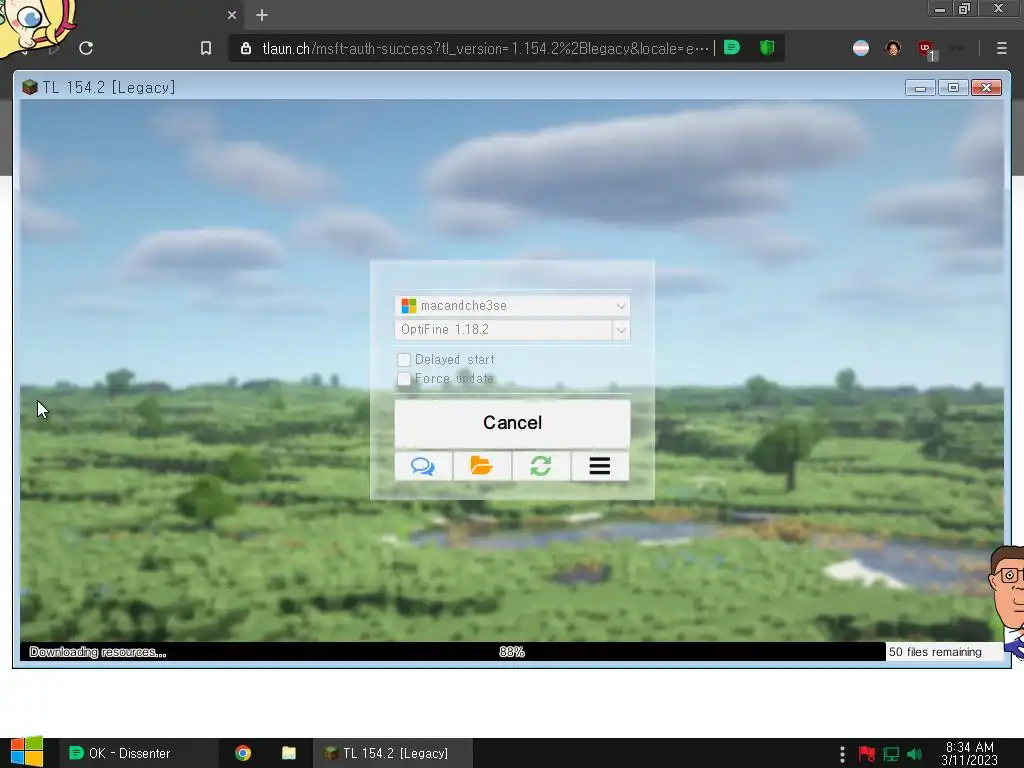
Task: Click the green refresh icon in launcher
Action: (541, 466)
